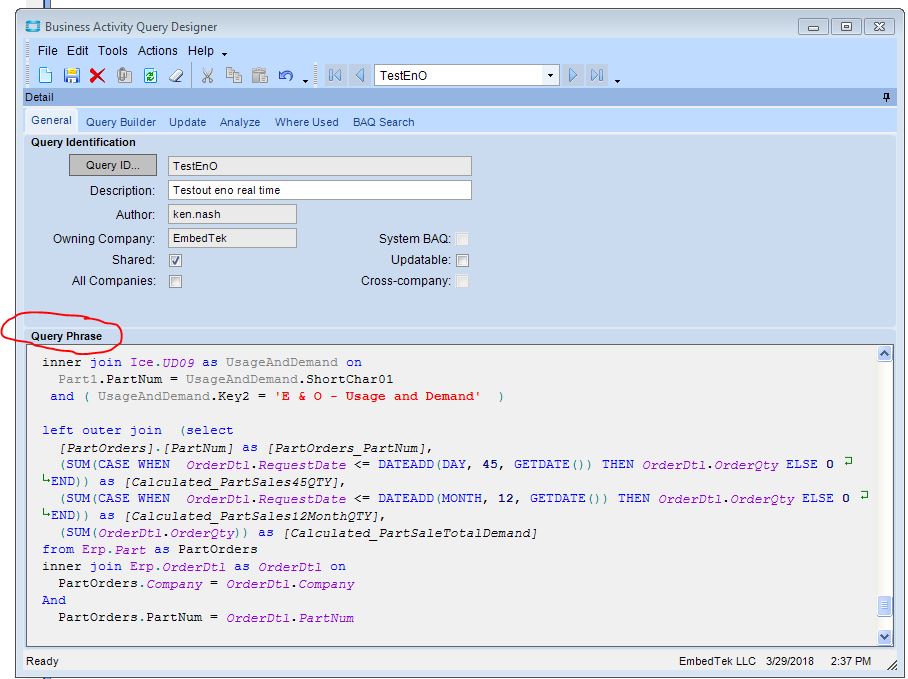Screen dimensions: 908x679
Task: Check the All Companies checkbox
Action: pyautogui.click(x=176, y=281)
